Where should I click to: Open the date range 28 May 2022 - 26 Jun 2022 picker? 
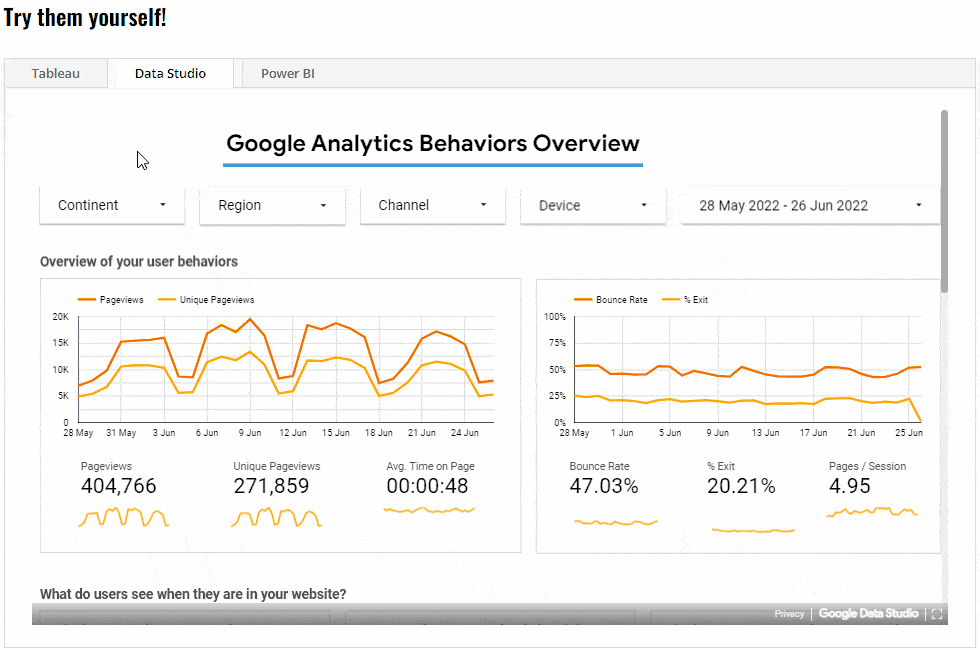click(810, 205)
